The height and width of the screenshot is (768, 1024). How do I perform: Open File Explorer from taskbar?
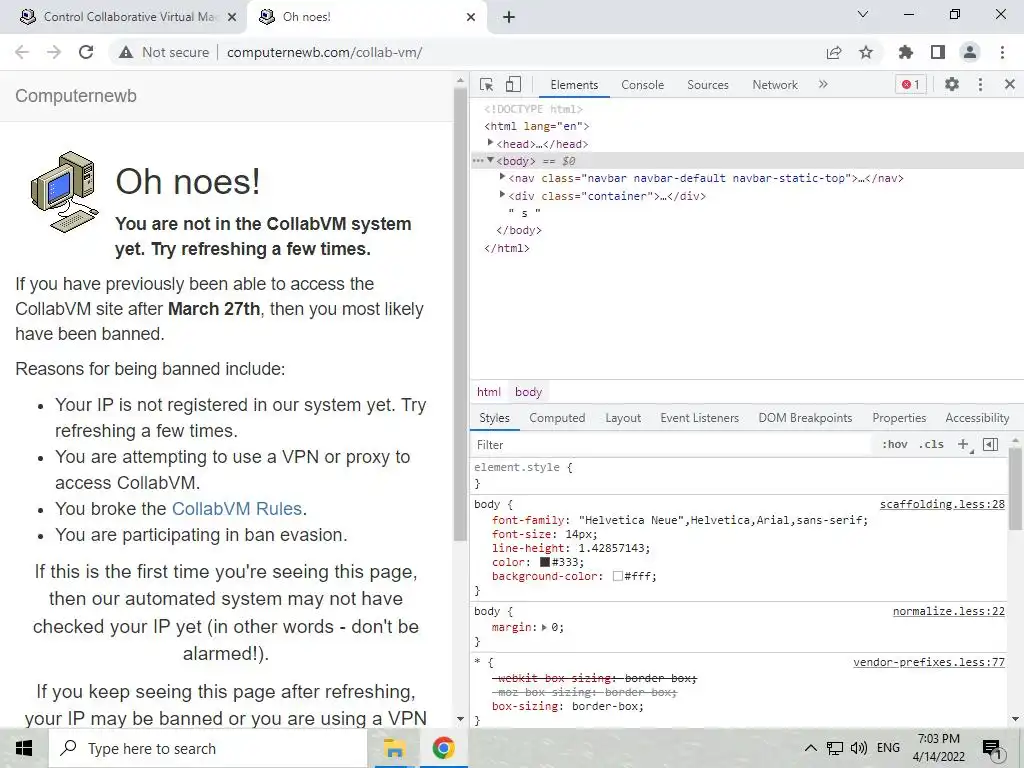pyautogui.click(x=394, y=748)
